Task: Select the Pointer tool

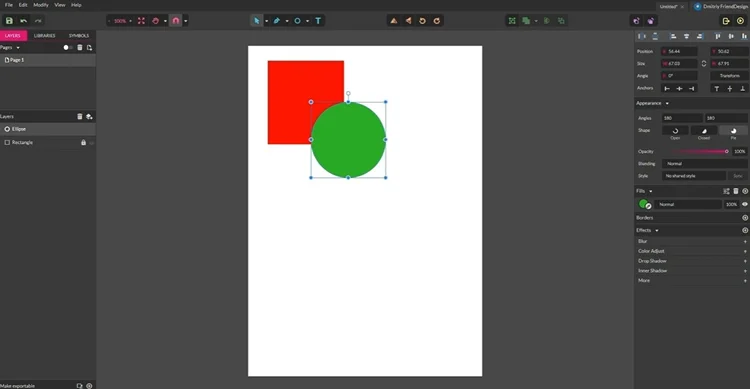Action: [256, 21]
